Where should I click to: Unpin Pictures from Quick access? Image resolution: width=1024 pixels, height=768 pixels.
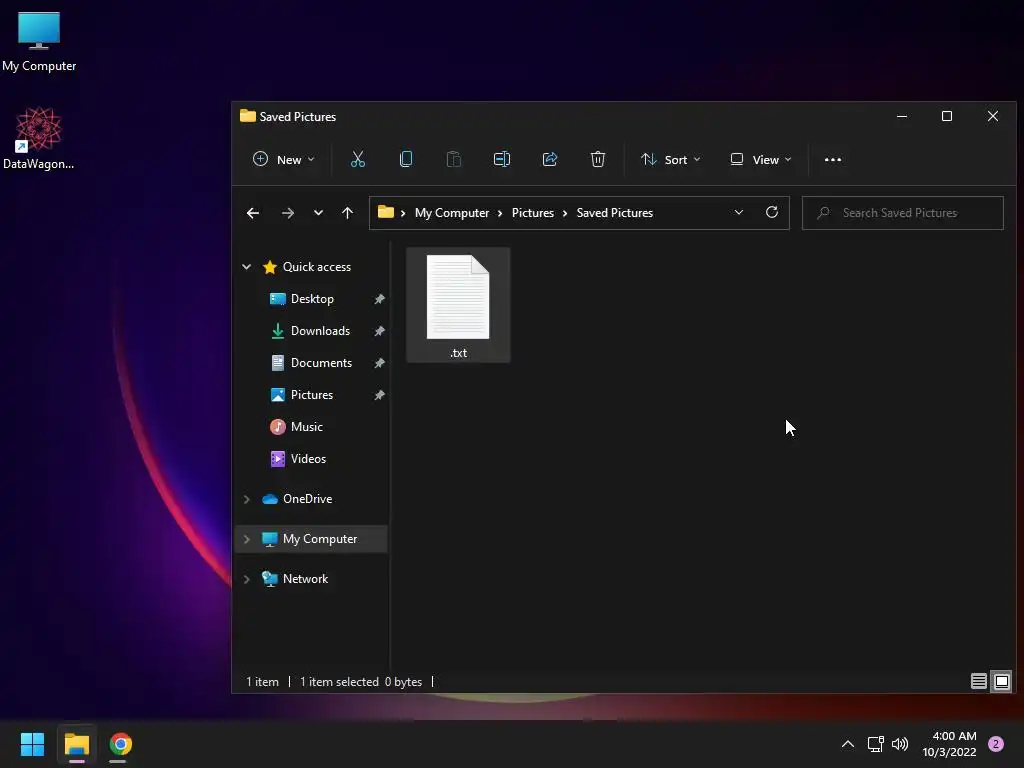point(379,395)
